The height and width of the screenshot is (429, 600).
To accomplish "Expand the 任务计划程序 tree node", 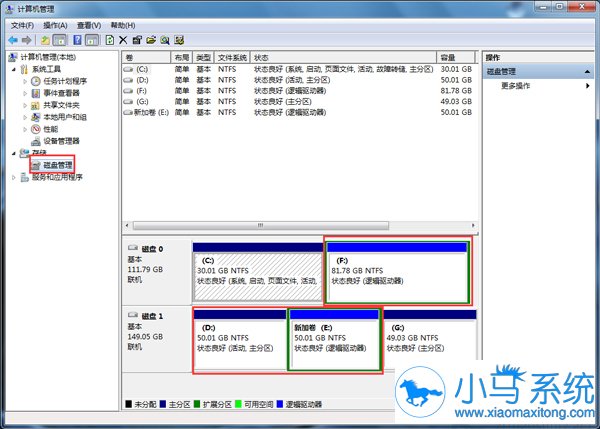I will (25, 82).
